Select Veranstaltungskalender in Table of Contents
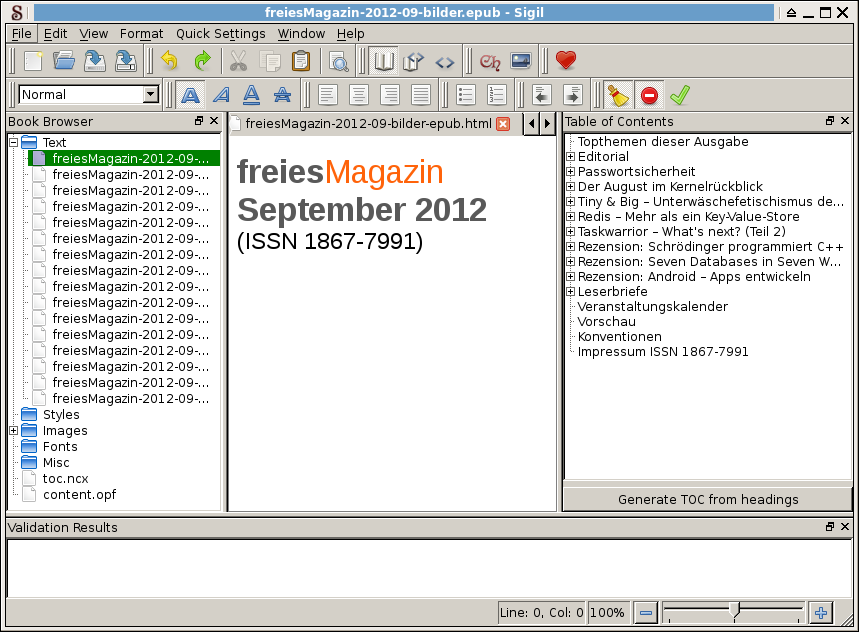 point(652,307)
